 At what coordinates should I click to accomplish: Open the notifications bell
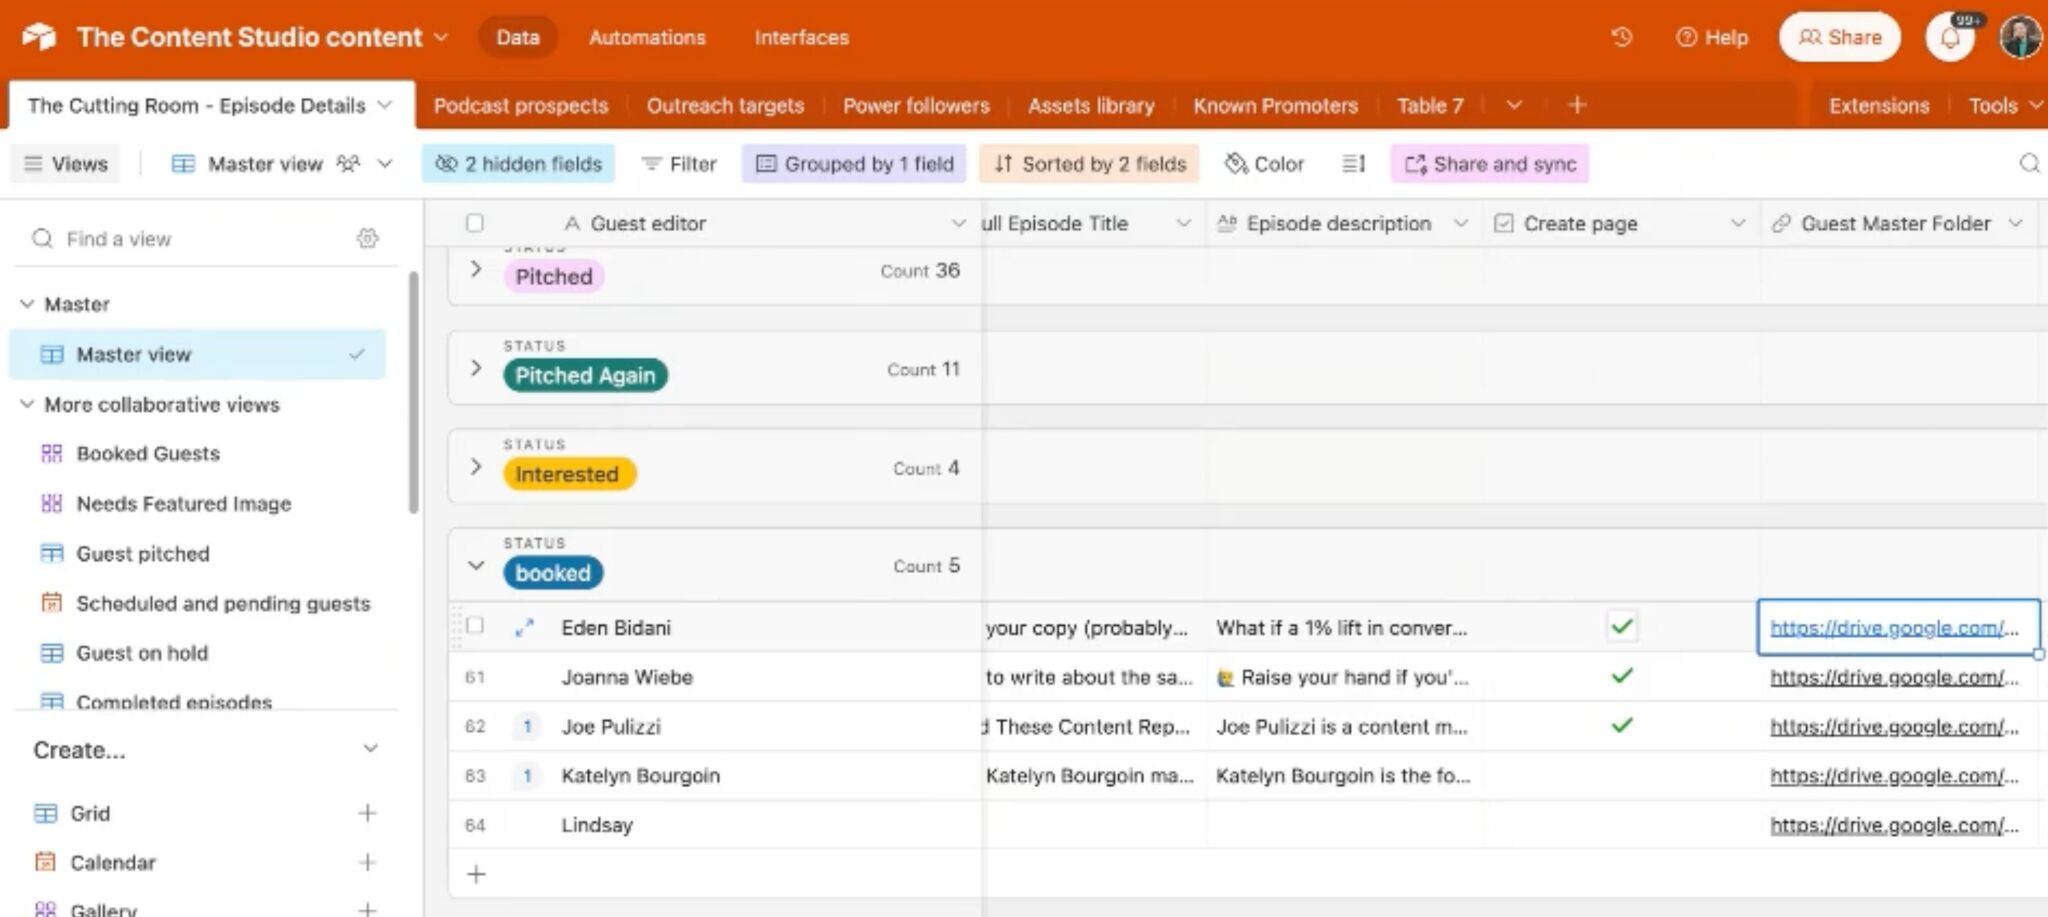click(1948, 37)
